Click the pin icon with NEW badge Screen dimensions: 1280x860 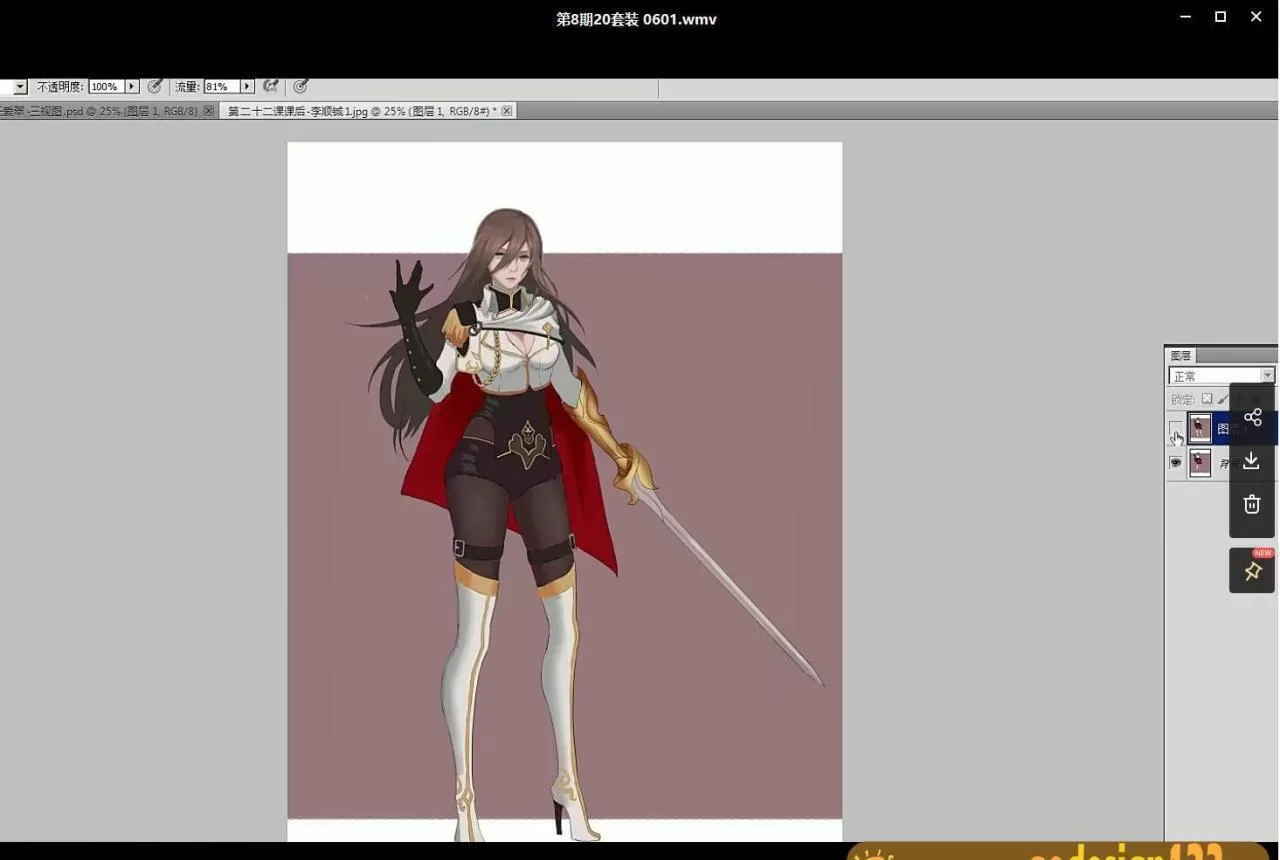(x=1251, y=571)
